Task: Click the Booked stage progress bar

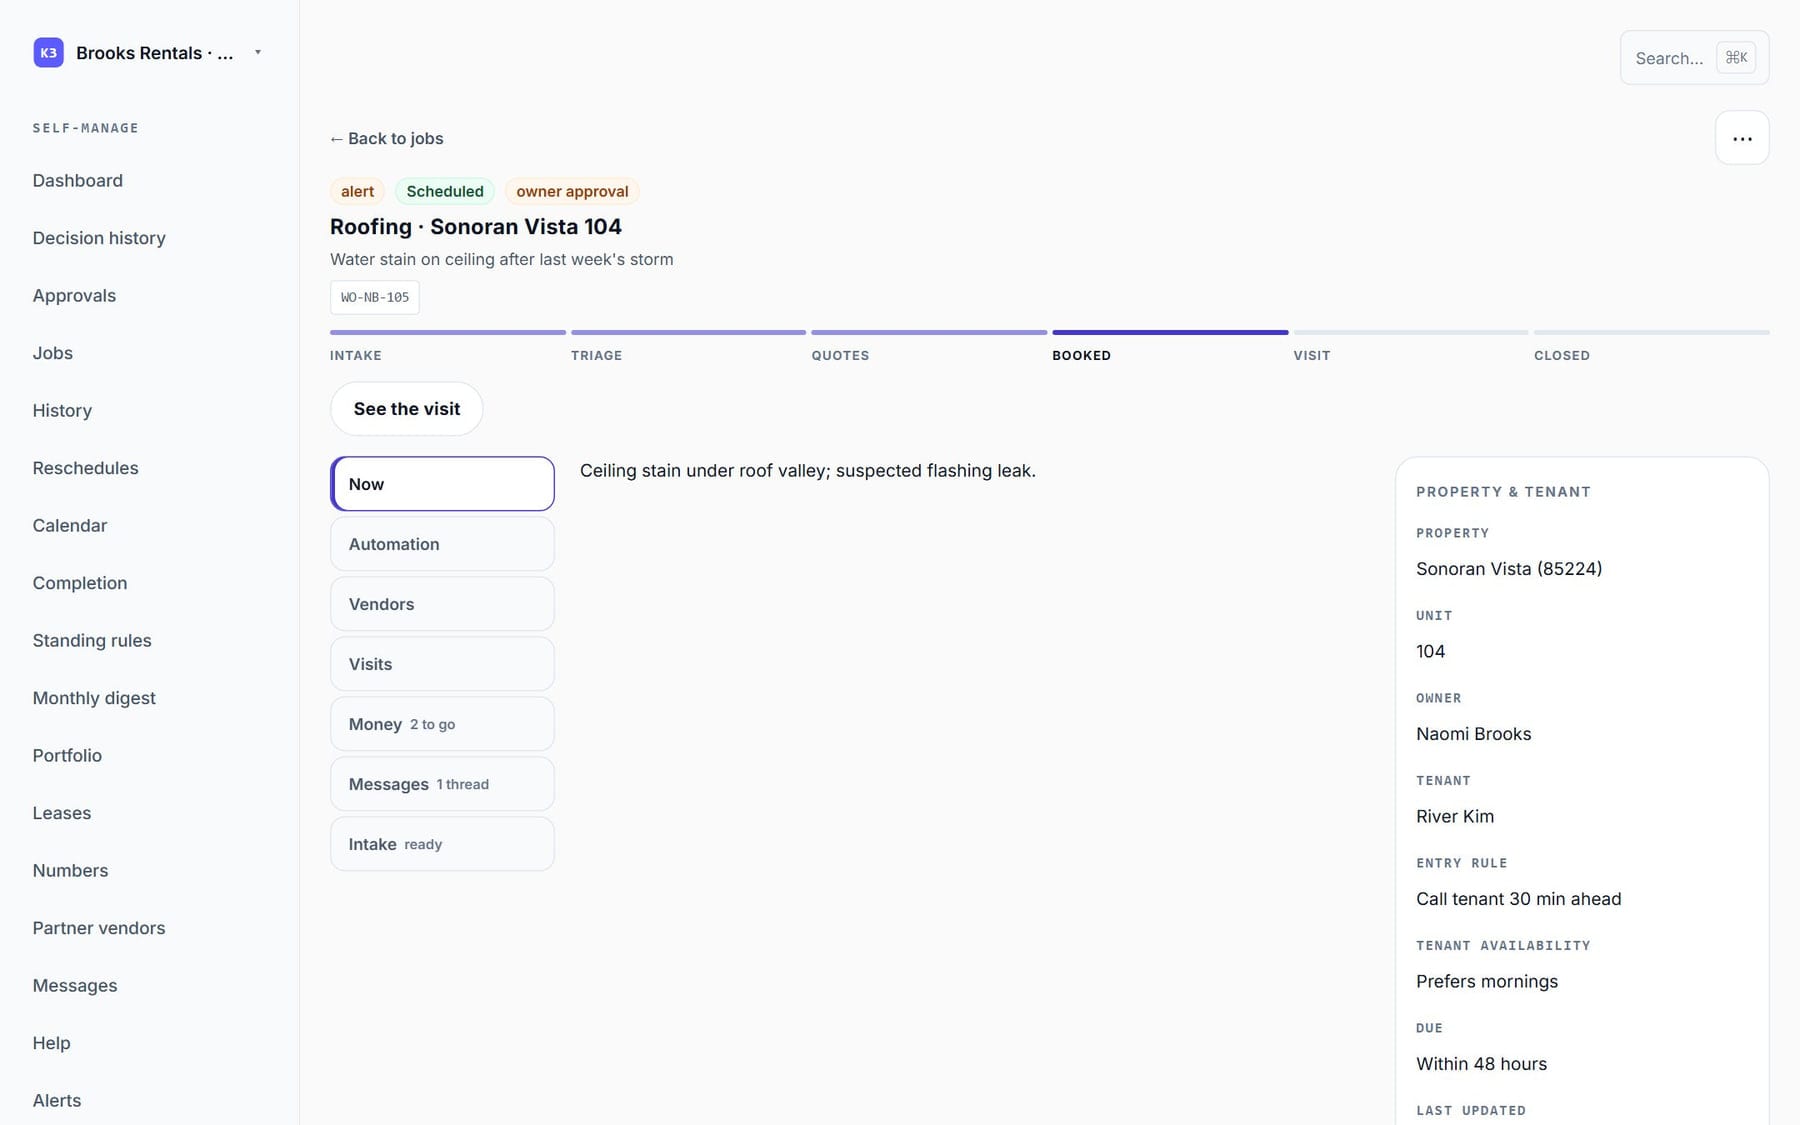Action: pyautogui.click(x=1170, y=332)
